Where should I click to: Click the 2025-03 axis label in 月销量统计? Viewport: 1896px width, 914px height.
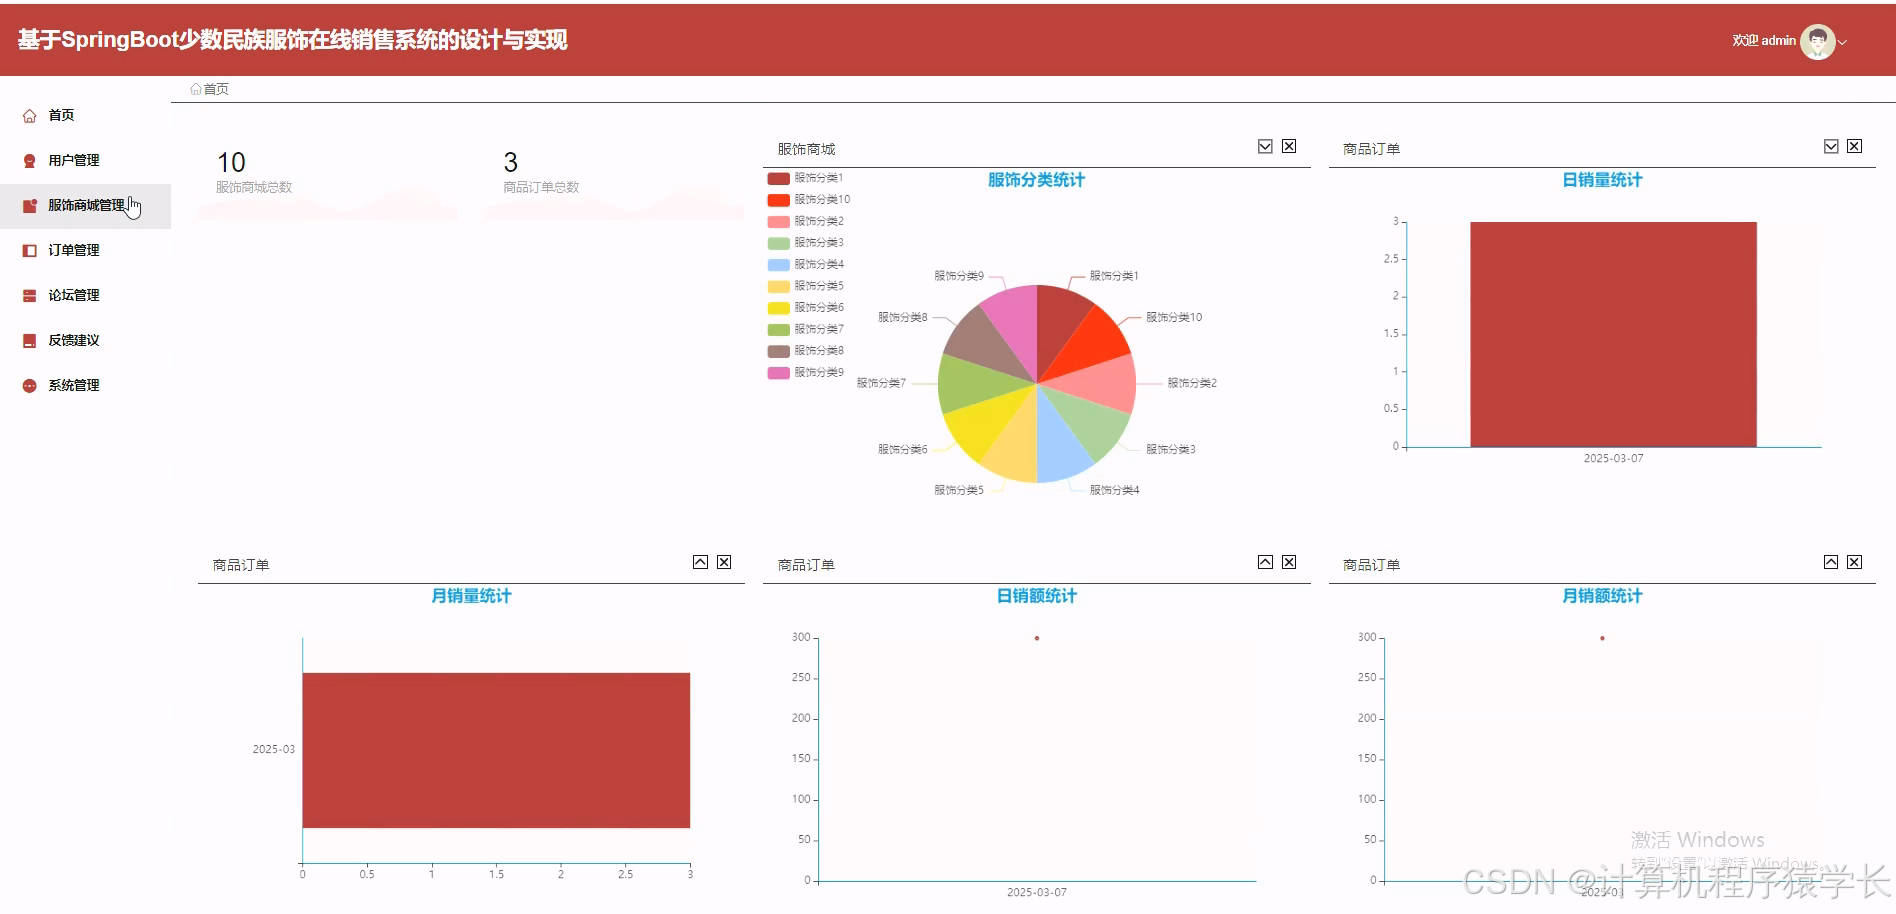(x=273, y=749)
